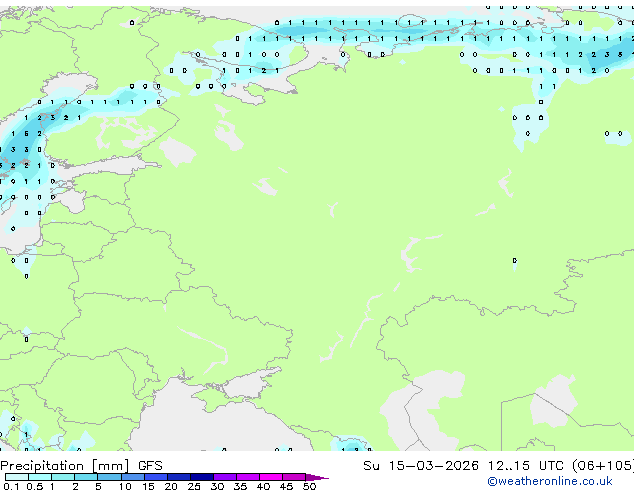This screenshot has width=634, height=490.
Task: Click the 'Su 15-03-2026' forecast date text
Action: point(421,466)
